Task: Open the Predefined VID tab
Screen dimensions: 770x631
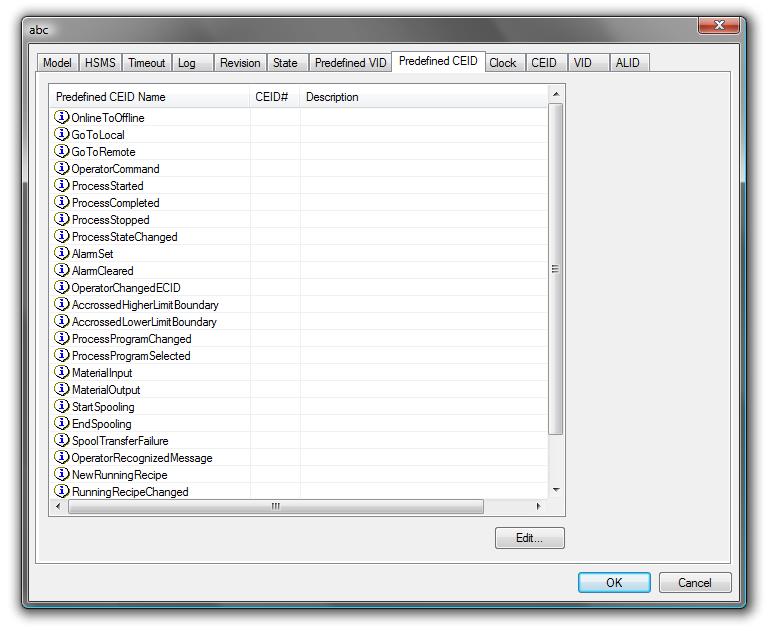Action: tap(350, 63)
